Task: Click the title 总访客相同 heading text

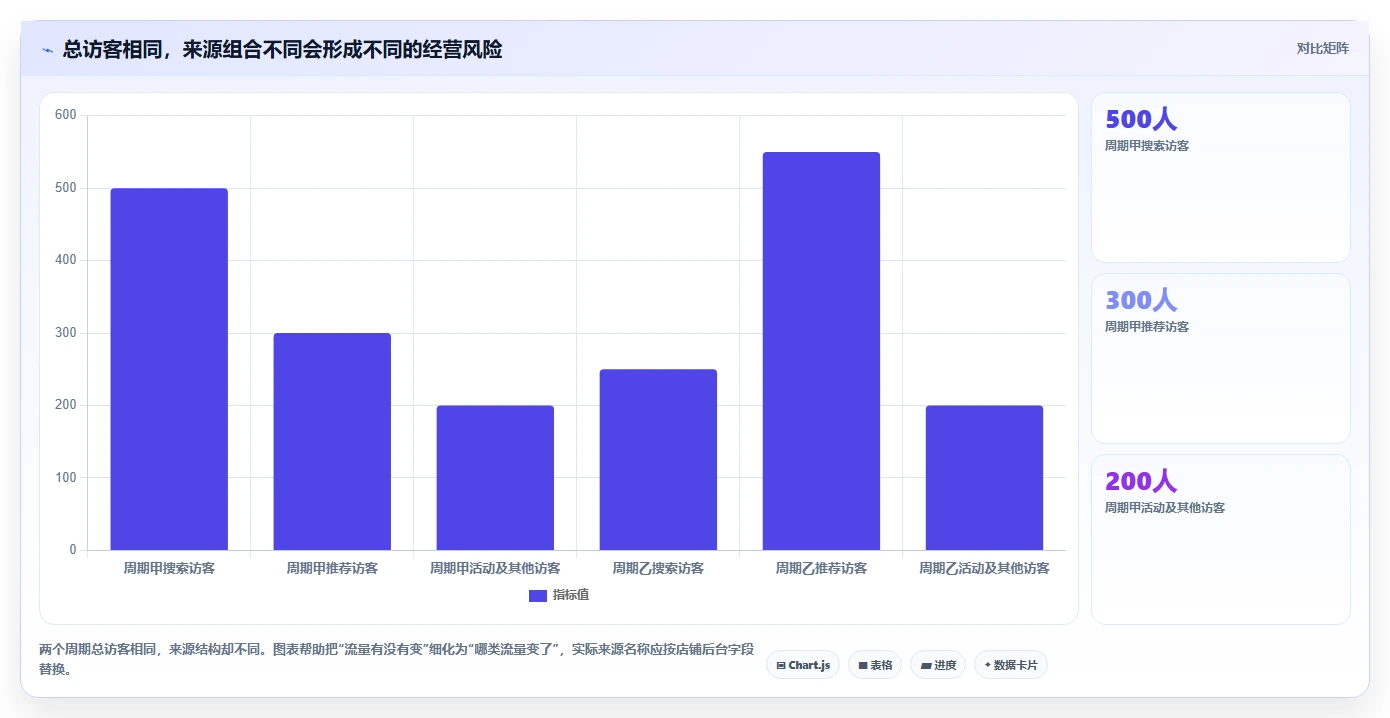Action: (282, 49)
